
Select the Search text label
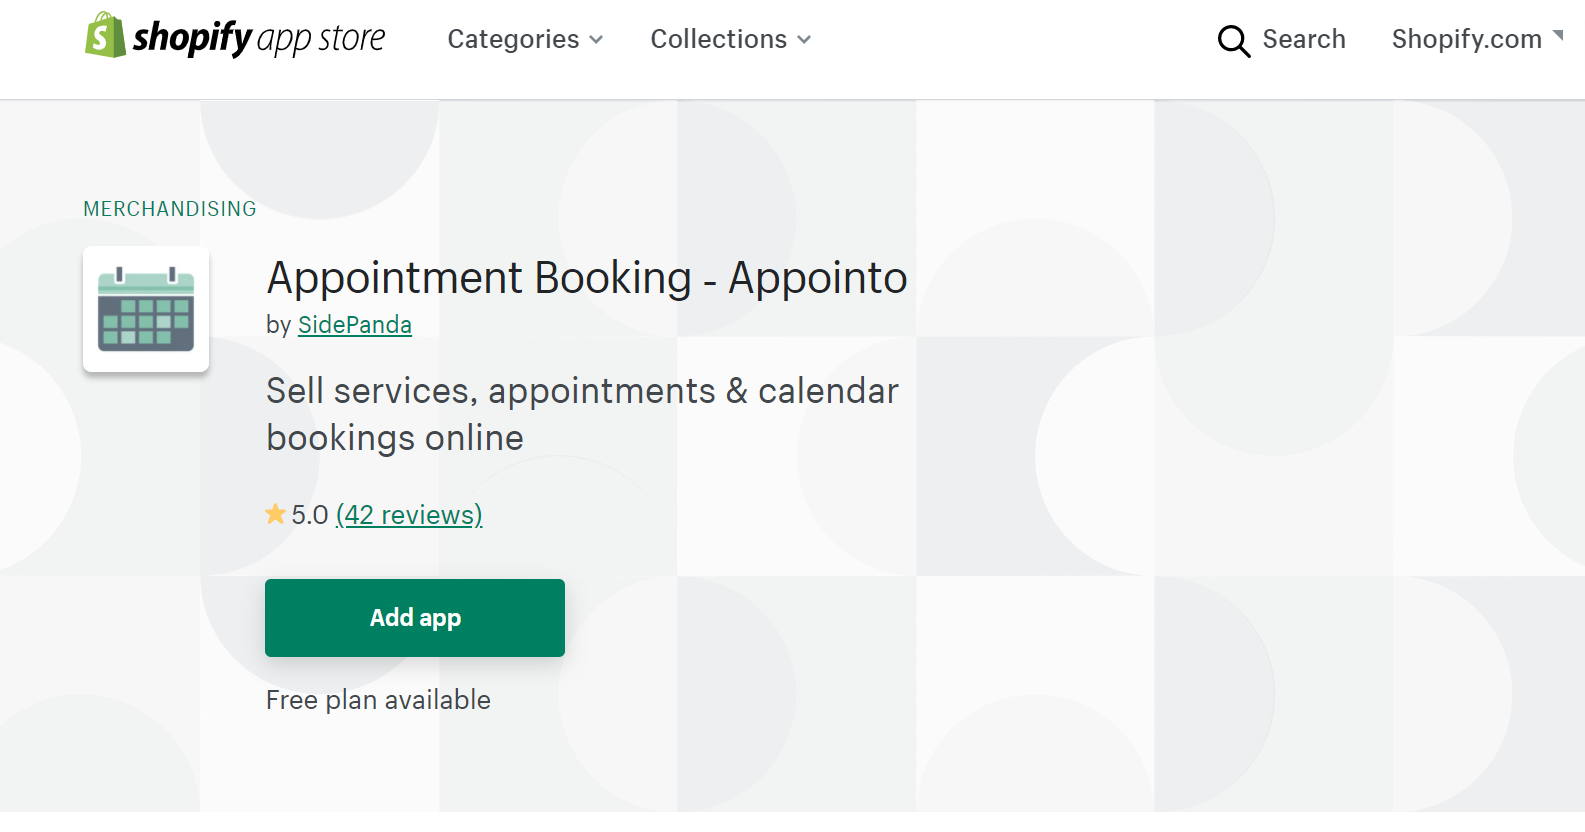click(x=1304, y=39)
